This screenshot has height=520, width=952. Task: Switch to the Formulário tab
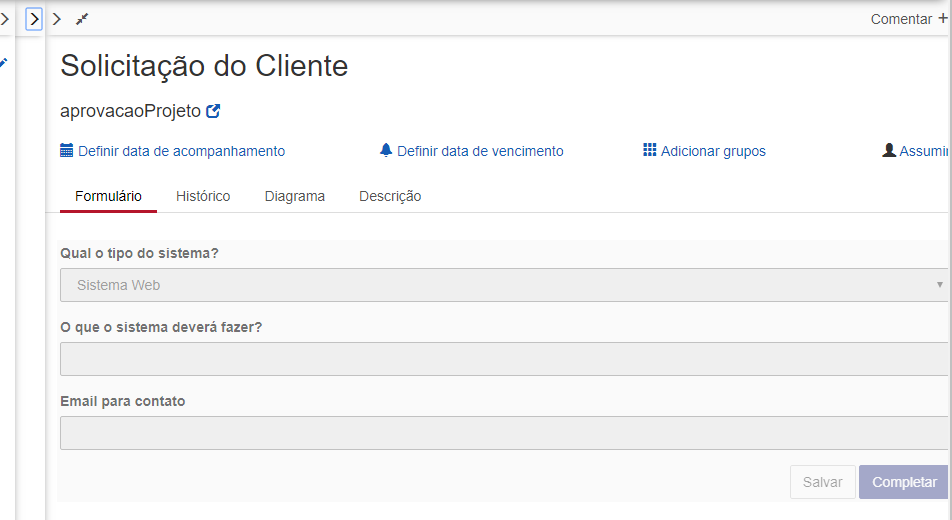pyautogui.click(x=108, y=196)
